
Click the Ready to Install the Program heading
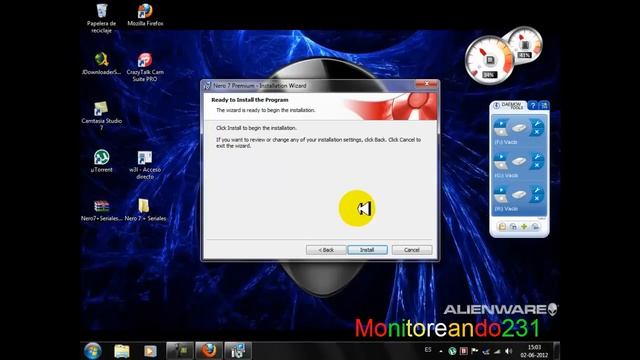(x=250, y=100)
